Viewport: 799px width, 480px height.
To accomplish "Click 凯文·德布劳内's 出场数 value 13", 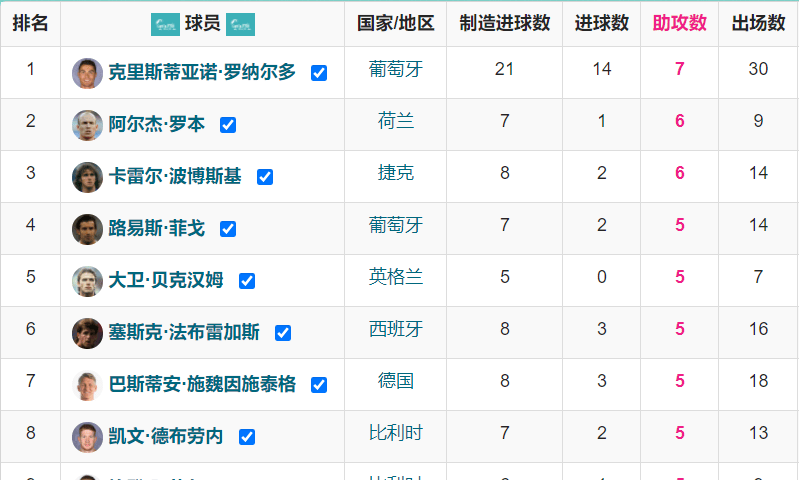I will [x=758, y=433].
